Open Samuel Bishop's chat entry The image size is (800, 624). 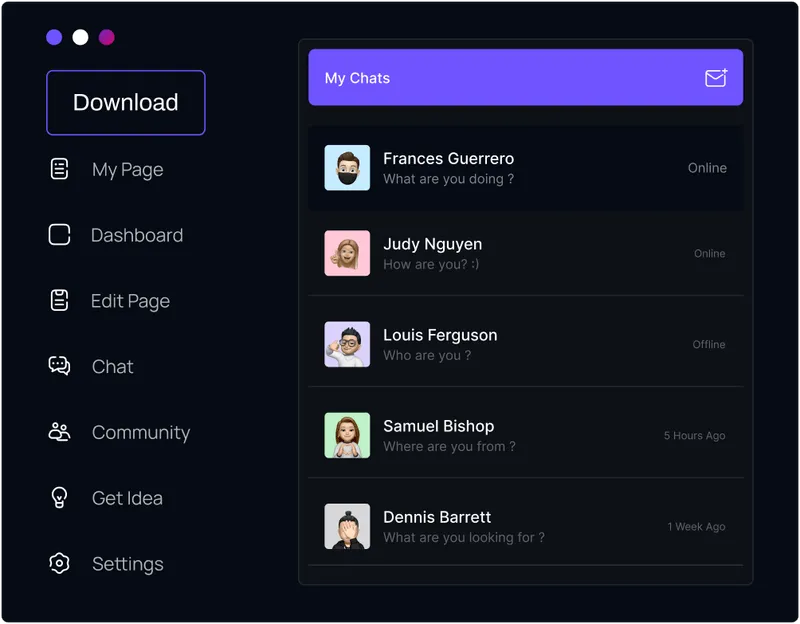[x=525, y=435]
